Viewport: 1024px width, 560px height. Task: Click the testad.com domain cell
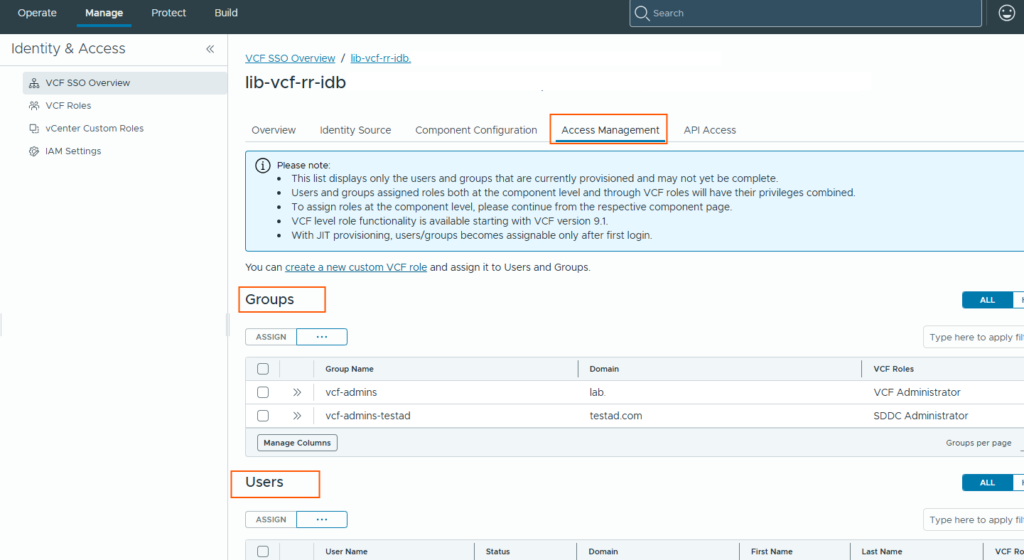pyautogui.click(x=616, y=416)
